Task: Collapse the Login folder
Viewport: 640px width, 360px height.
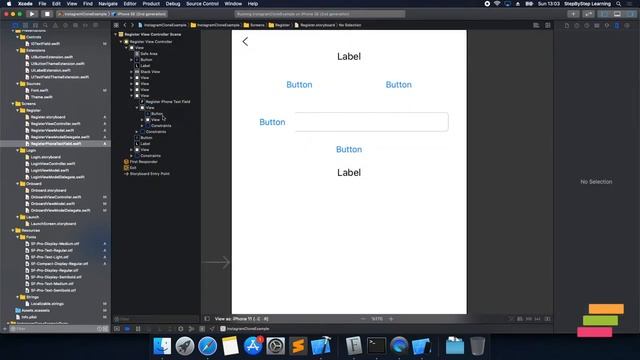Action: pos(18,150)
